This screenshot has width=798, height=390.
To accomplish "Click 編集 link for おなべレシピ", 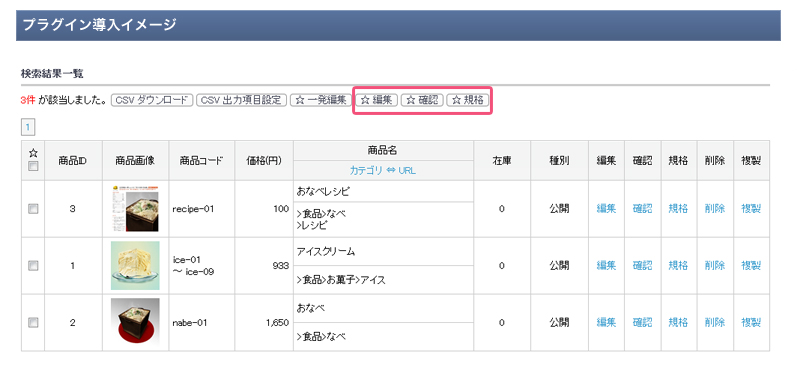I will [x=606, y=208].
